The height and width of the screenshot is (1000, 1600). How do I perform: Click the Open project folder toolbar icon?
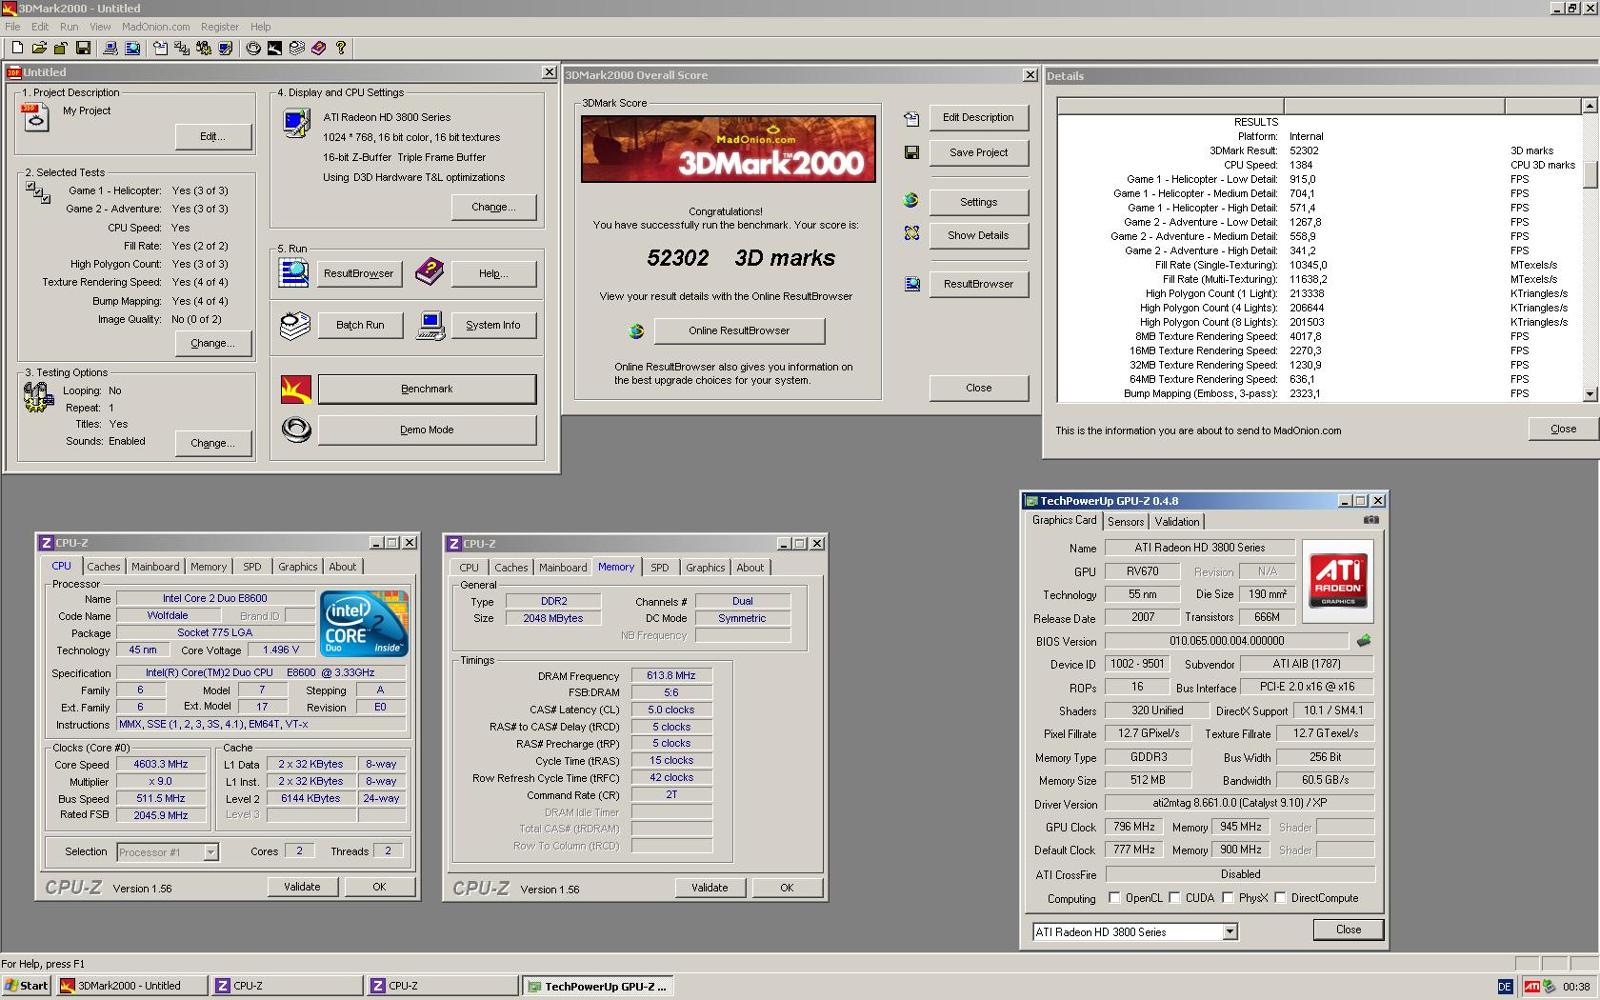click(39, 47)
